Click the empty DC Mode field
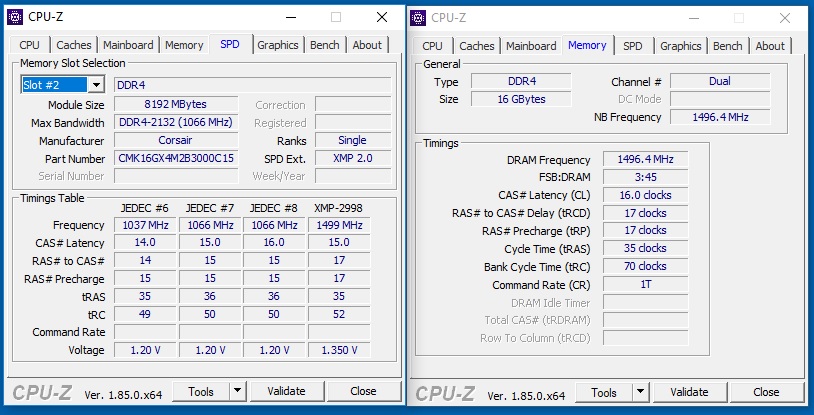The image size is (814, 415). pyautogui.click(x=720, y=99)
